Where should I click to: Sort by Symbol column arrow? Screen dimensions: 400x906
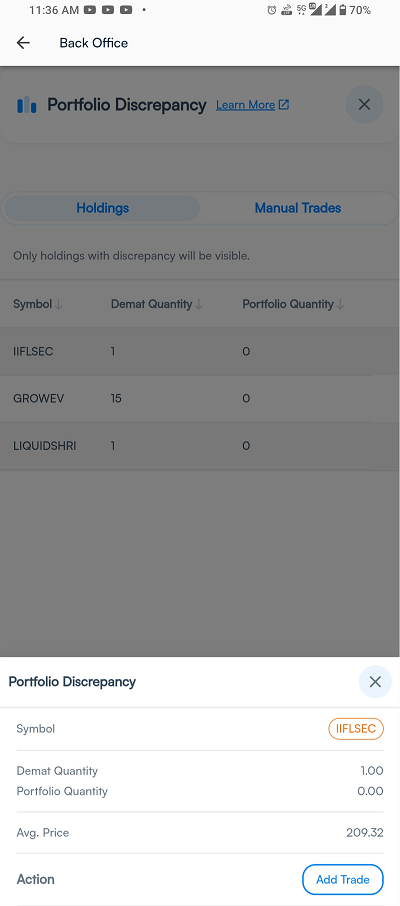pos(58,305)
